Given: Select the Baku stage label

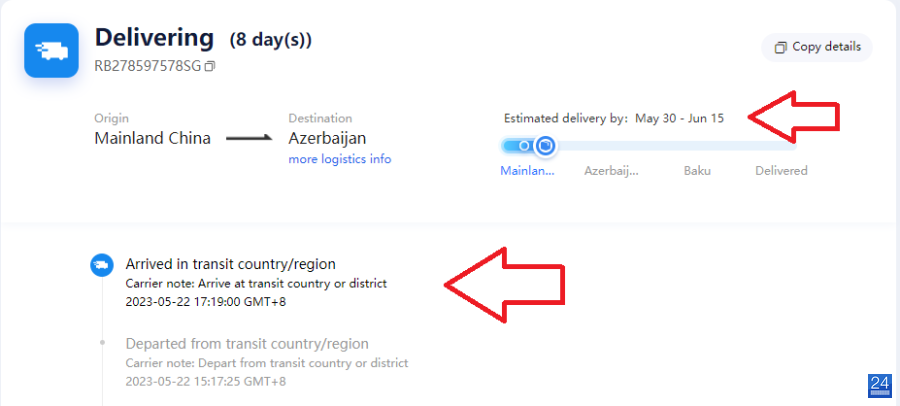Looking at the screenshot, I should coord(697,171).
